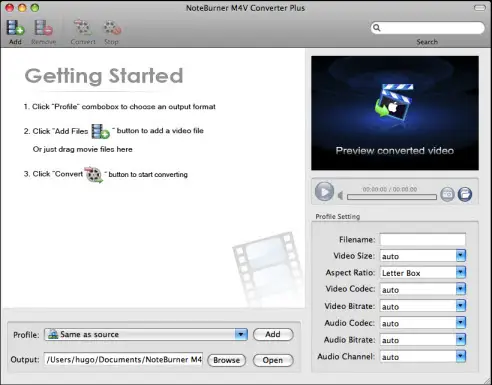Take a snapshot with the camera icon
This screenshot has width=492, height=385.
coord(447,194)
